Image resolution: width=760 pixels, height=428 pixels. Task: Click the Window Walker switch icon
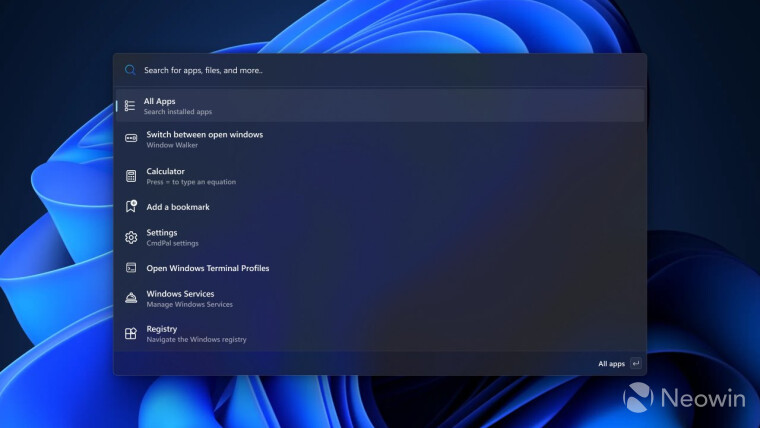pos(131,139)
